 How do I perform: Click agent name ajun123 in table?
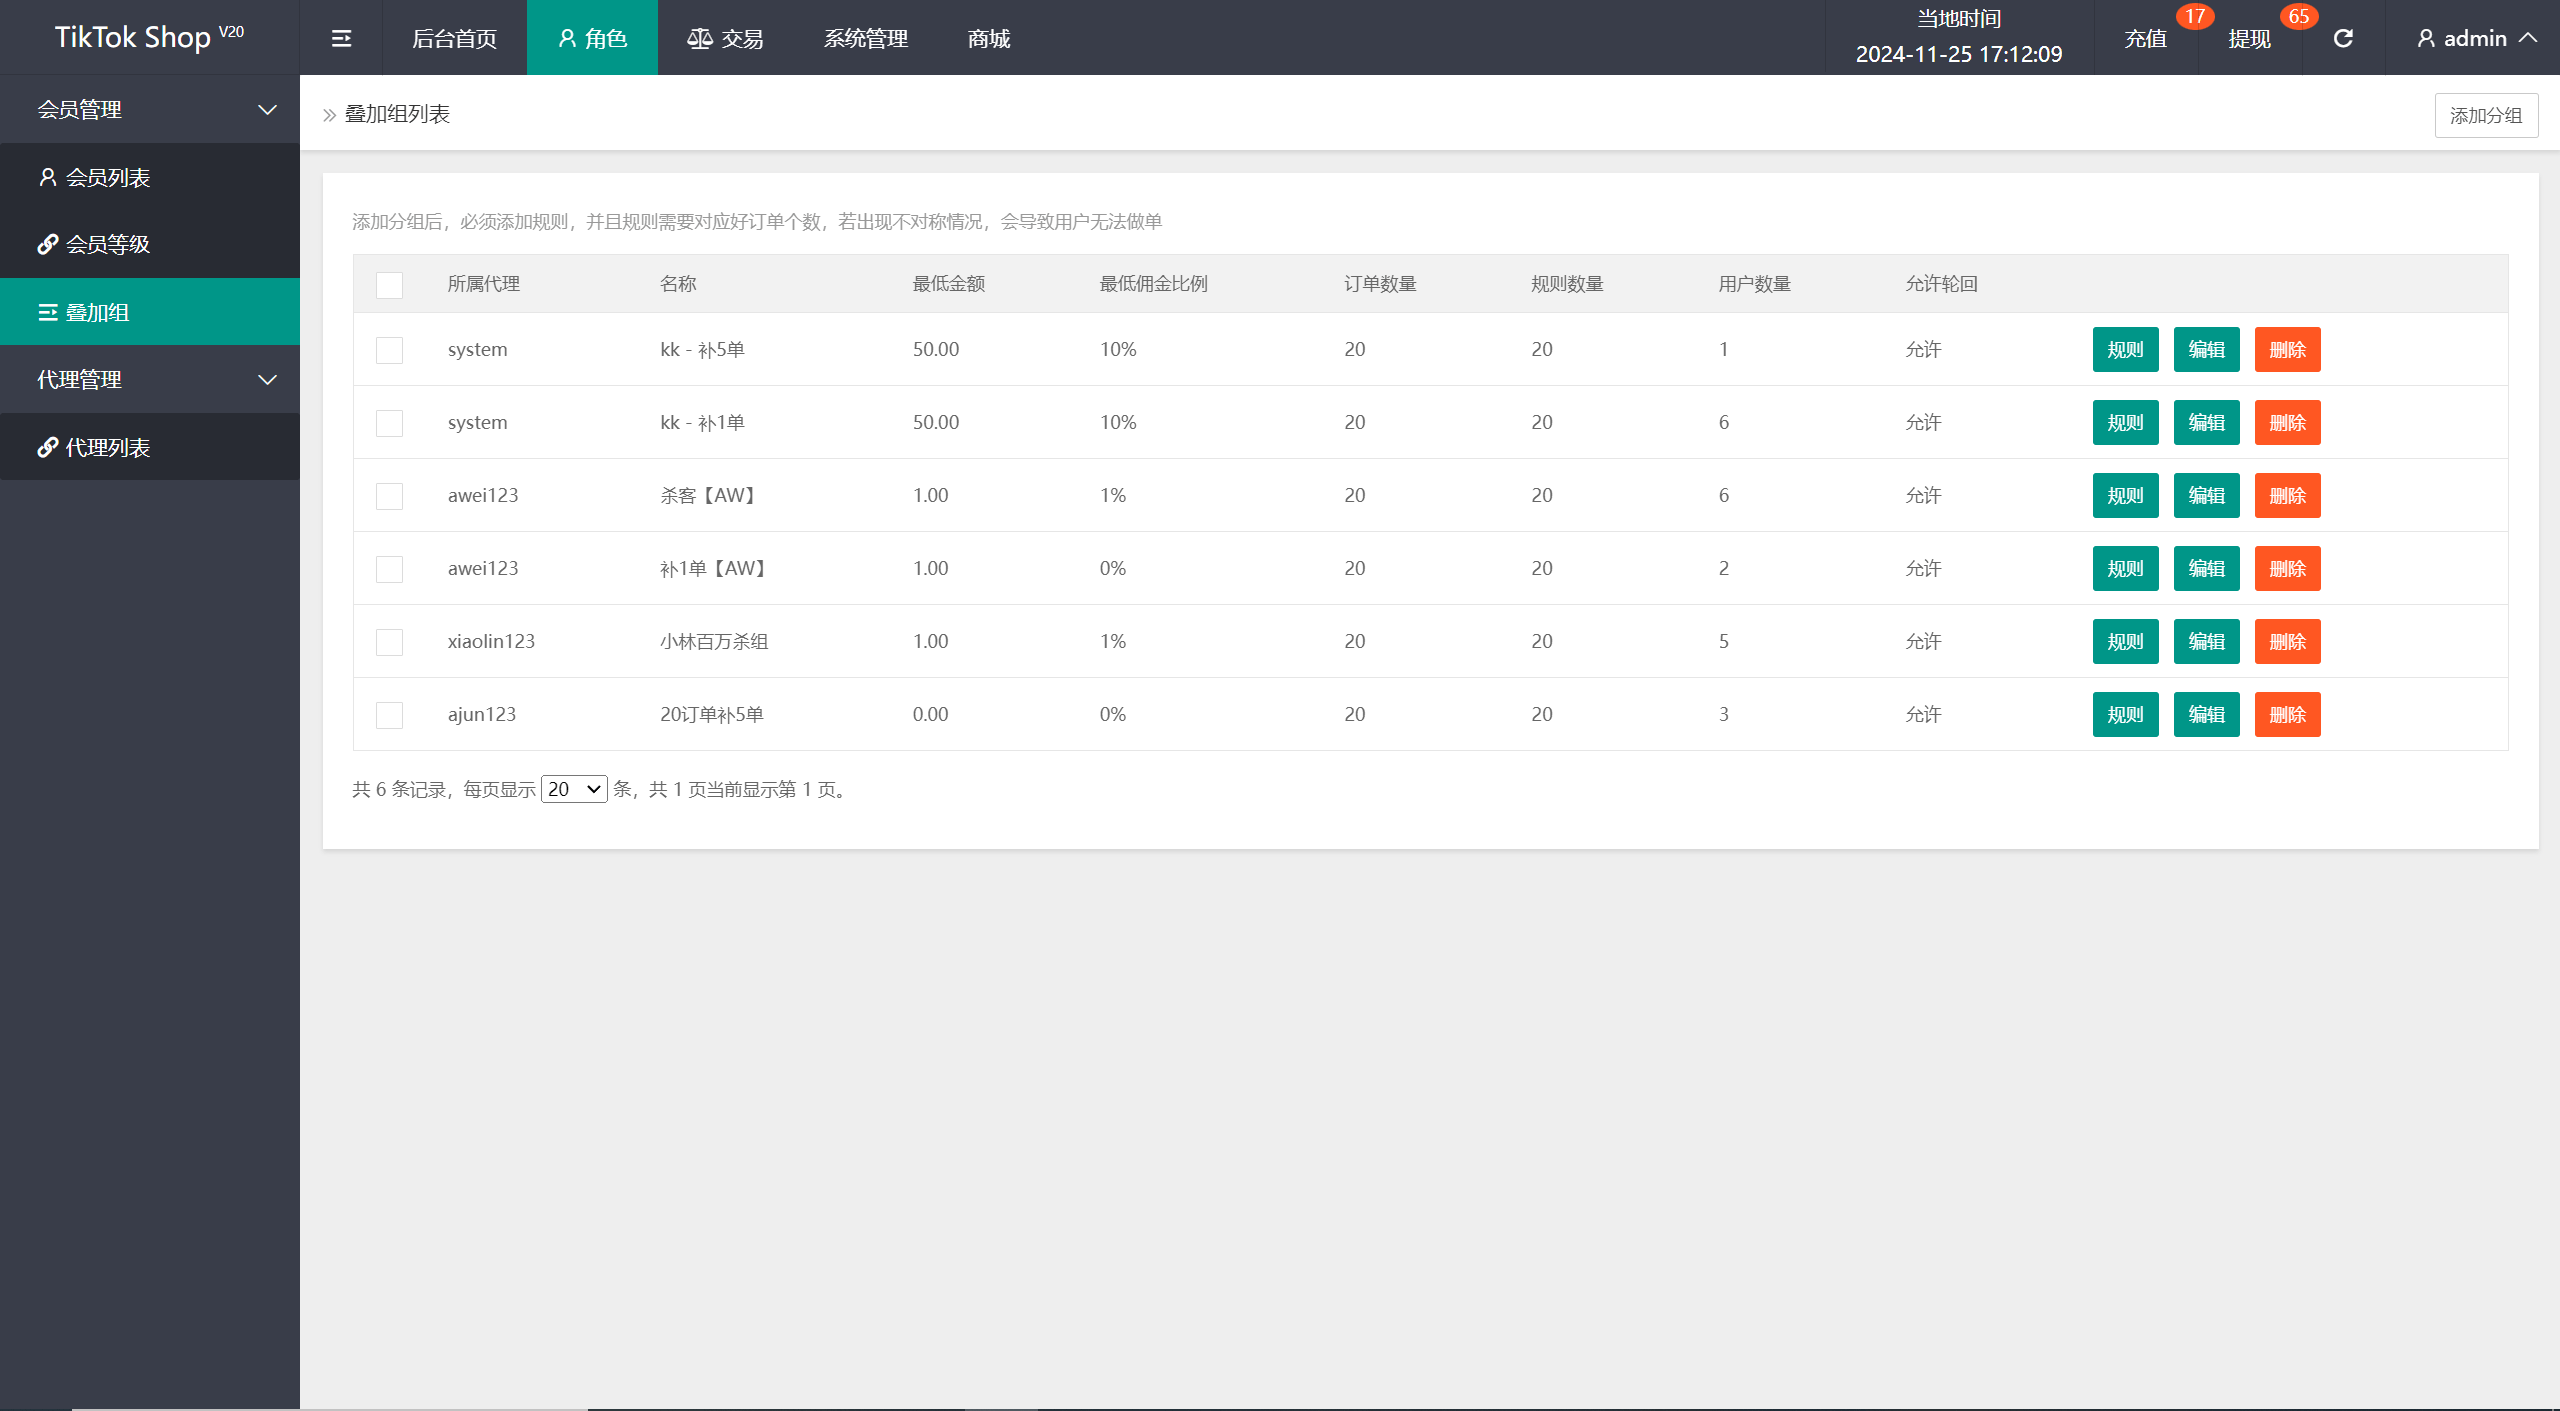pos(482,714)
